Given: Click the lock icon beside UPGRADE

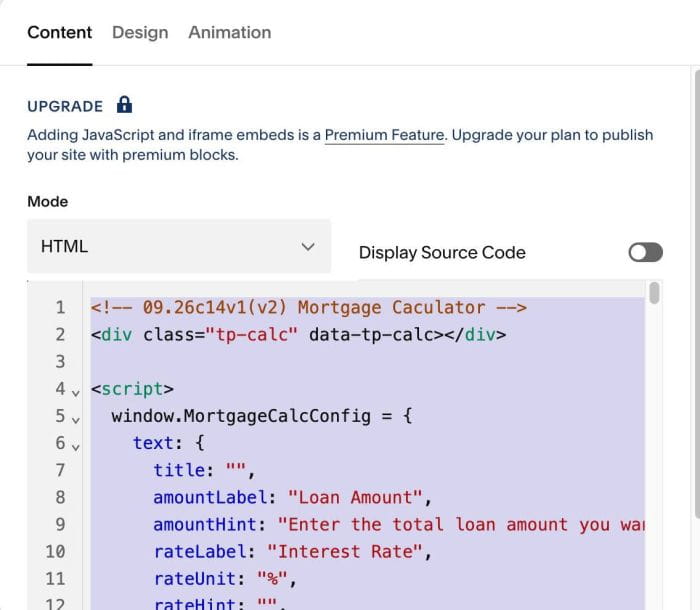Looking at the screenshot, I should (x=124, y=105).
